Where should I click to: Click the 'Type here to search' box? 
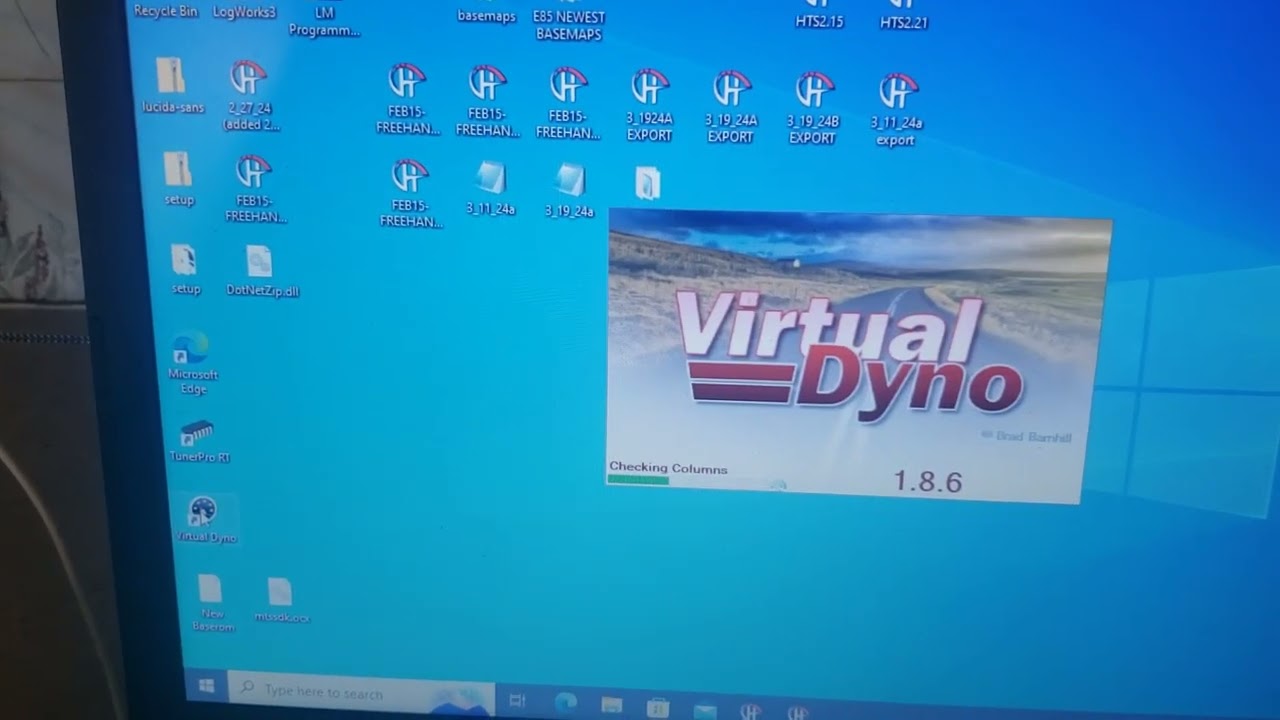[362, 693]
